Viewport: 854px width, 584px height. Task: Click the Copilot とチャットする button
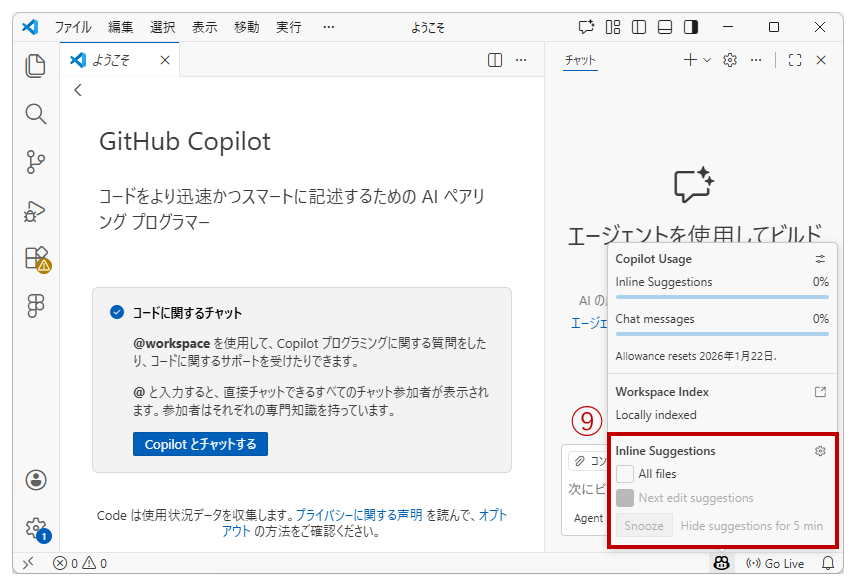(200, 444)
